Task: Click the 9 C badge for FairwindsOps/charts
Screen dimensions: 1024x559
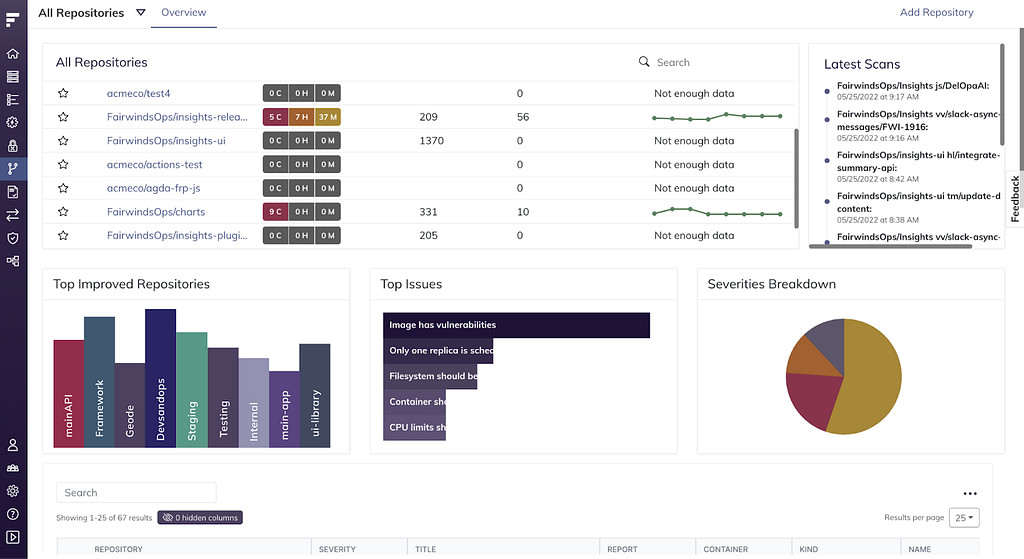Action: pos(276,212)
